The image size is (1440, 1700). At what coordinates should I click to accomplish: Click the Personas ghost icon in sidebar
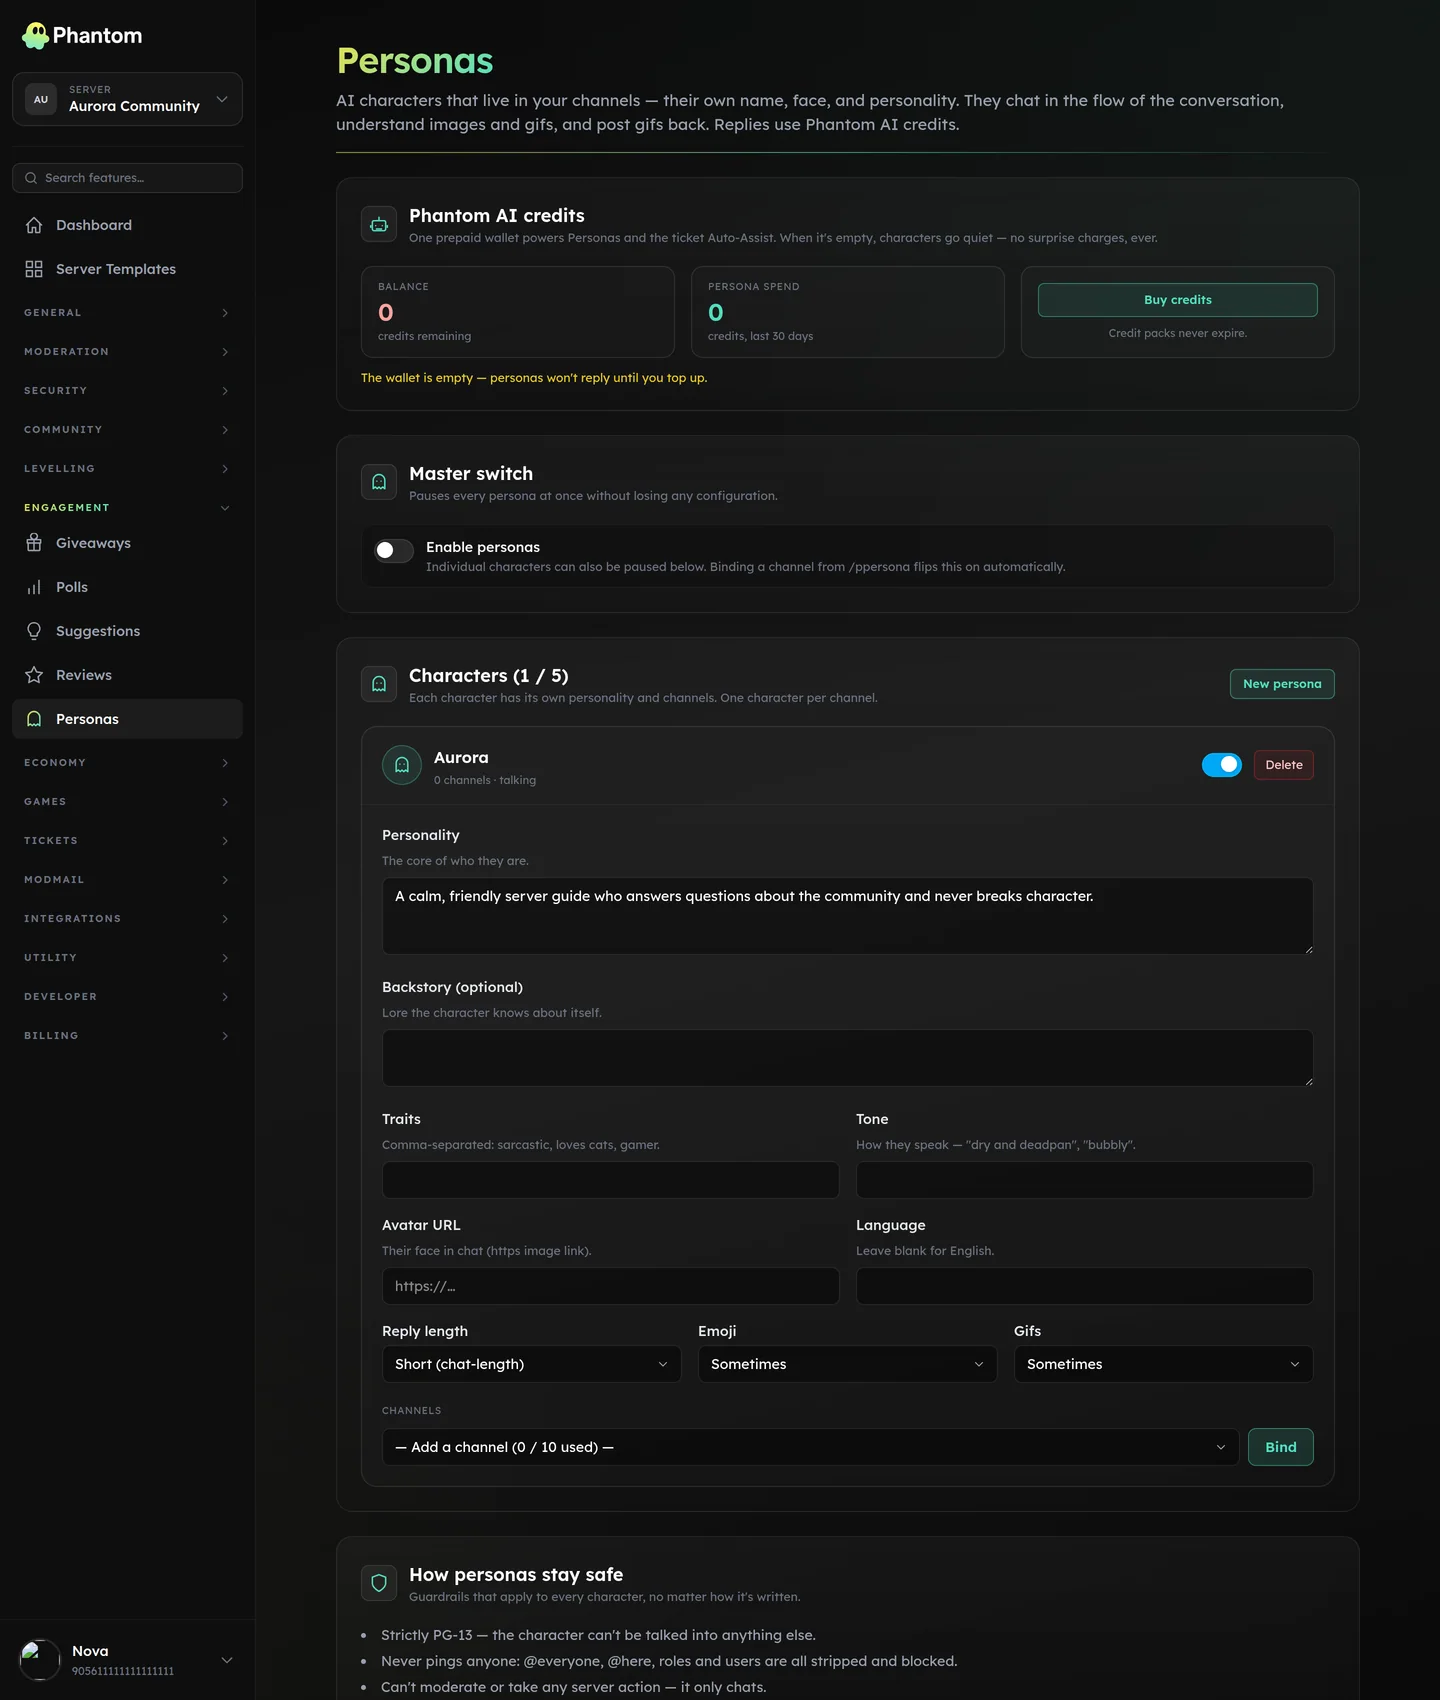tap(34, 719)
